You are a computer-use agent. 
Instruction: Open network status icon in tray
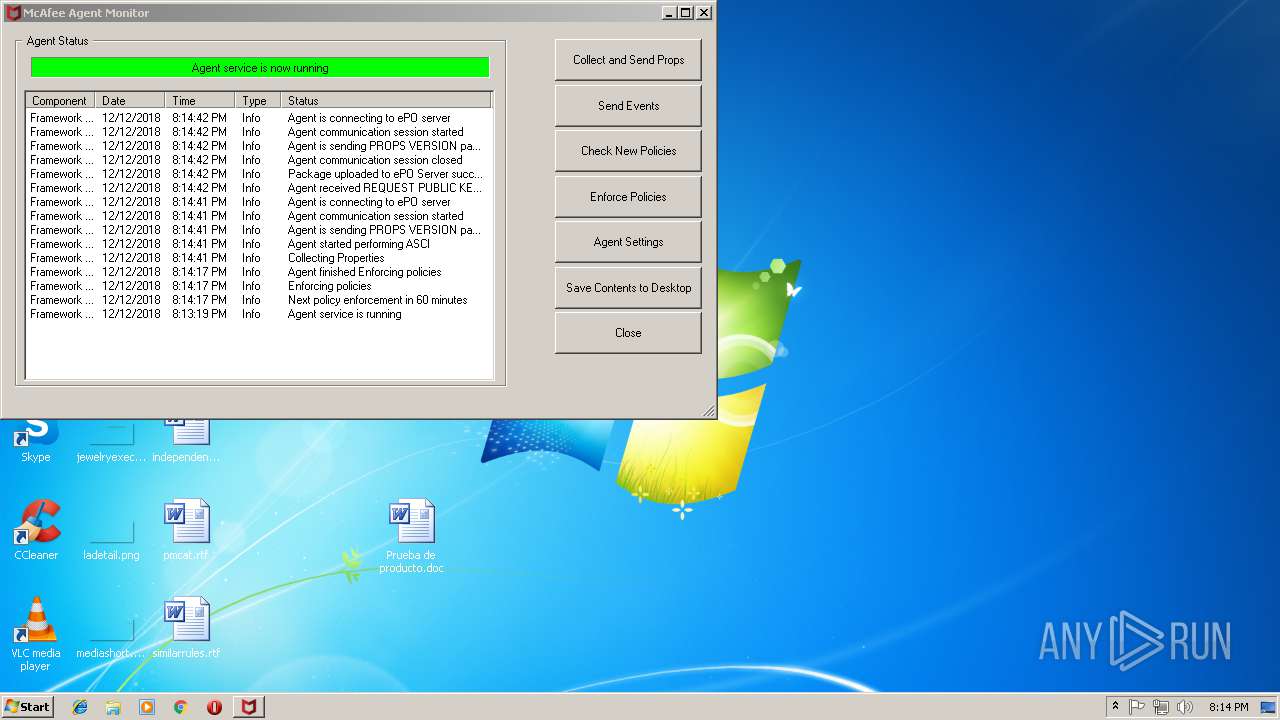click(x=1161, y=707)
